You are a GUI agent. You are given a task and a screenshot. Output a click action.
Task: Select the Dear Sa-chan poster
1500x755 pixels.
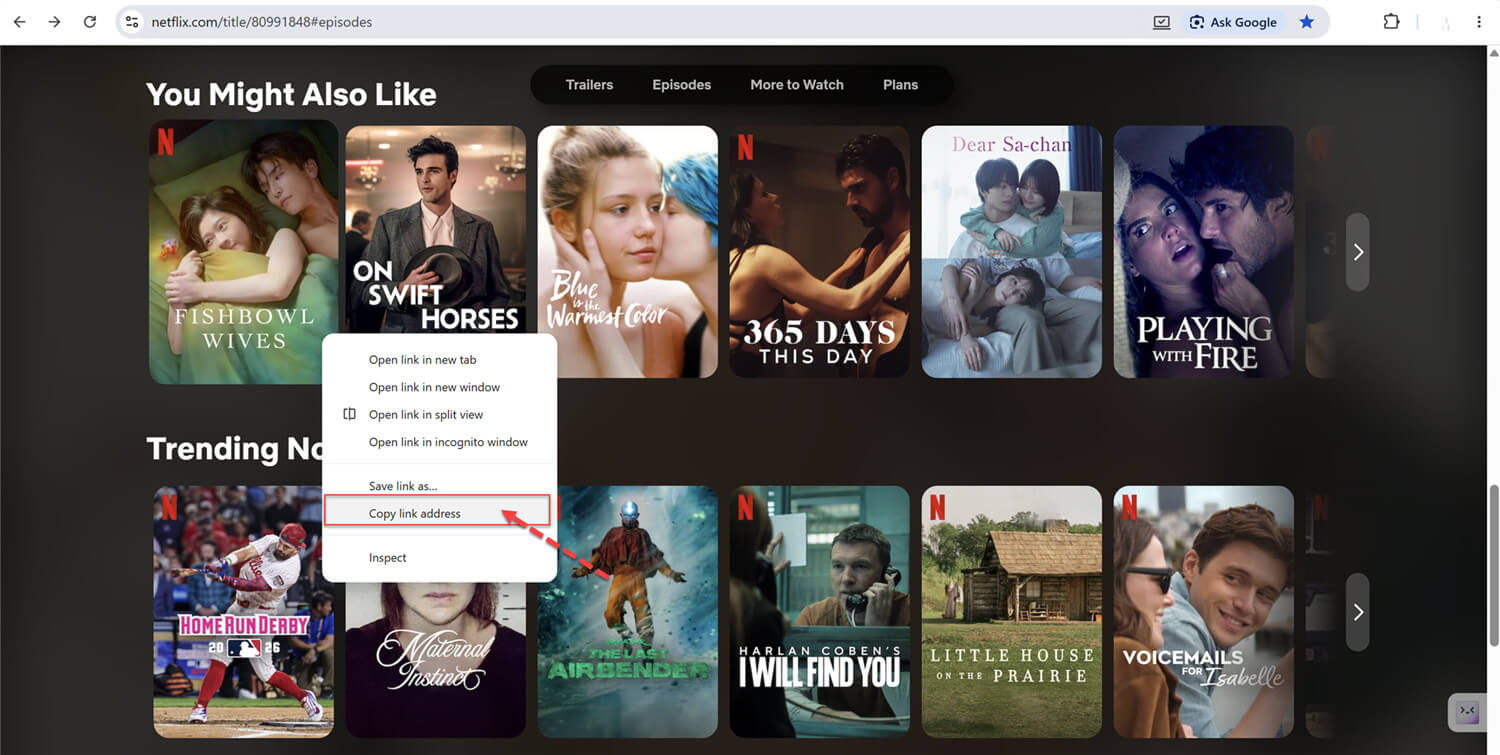click(x=1012, y=252)
